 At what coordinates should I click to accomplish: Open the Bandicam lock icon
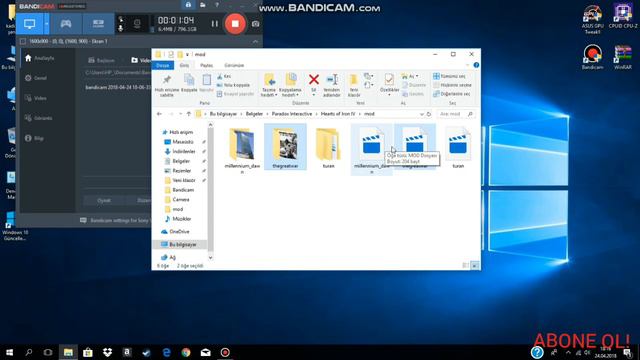188,5
